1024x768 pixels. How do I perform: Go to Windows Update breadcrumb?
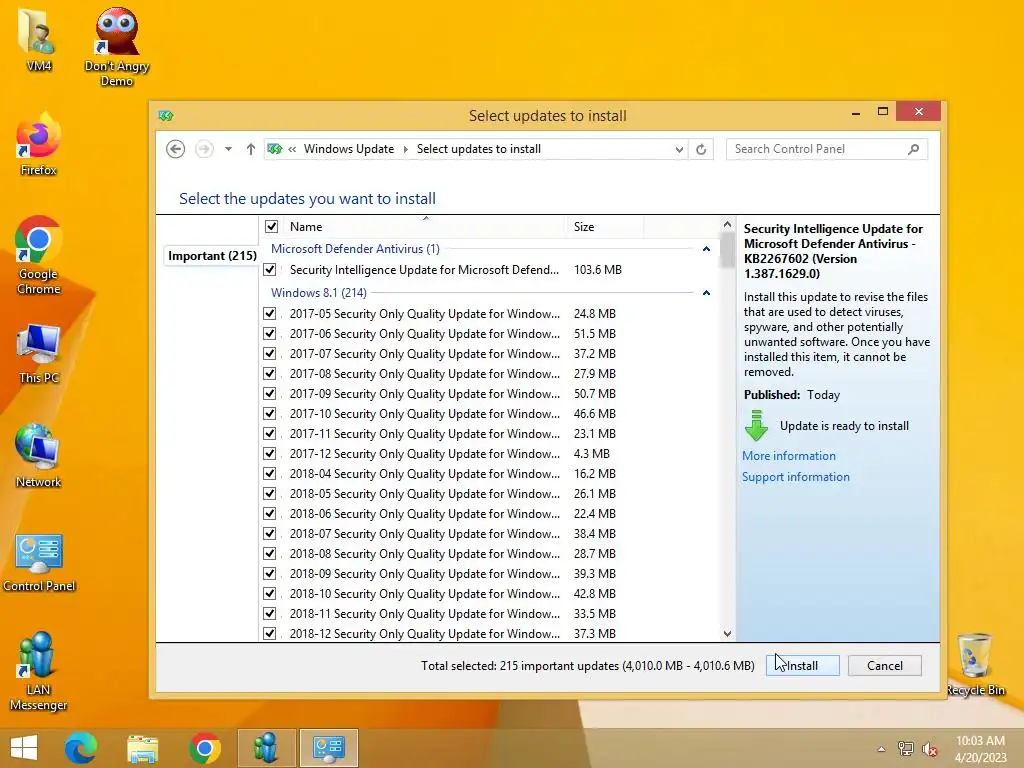click(349, 149)
